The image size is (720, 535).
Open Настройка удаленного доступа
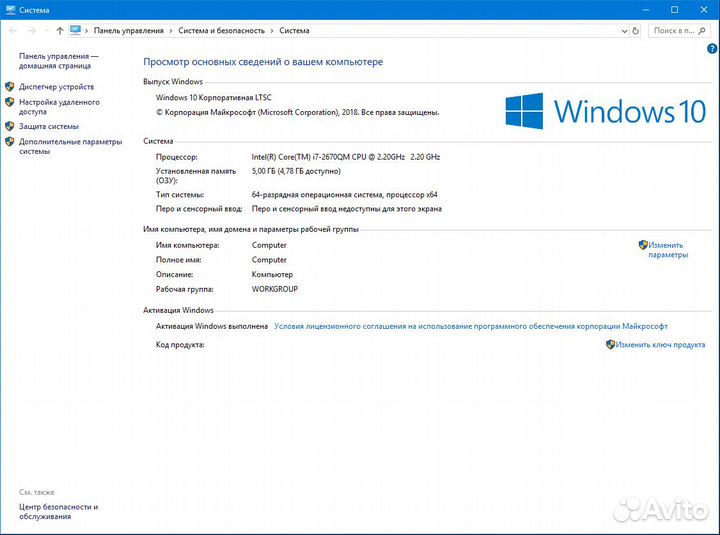click(59, 107)
